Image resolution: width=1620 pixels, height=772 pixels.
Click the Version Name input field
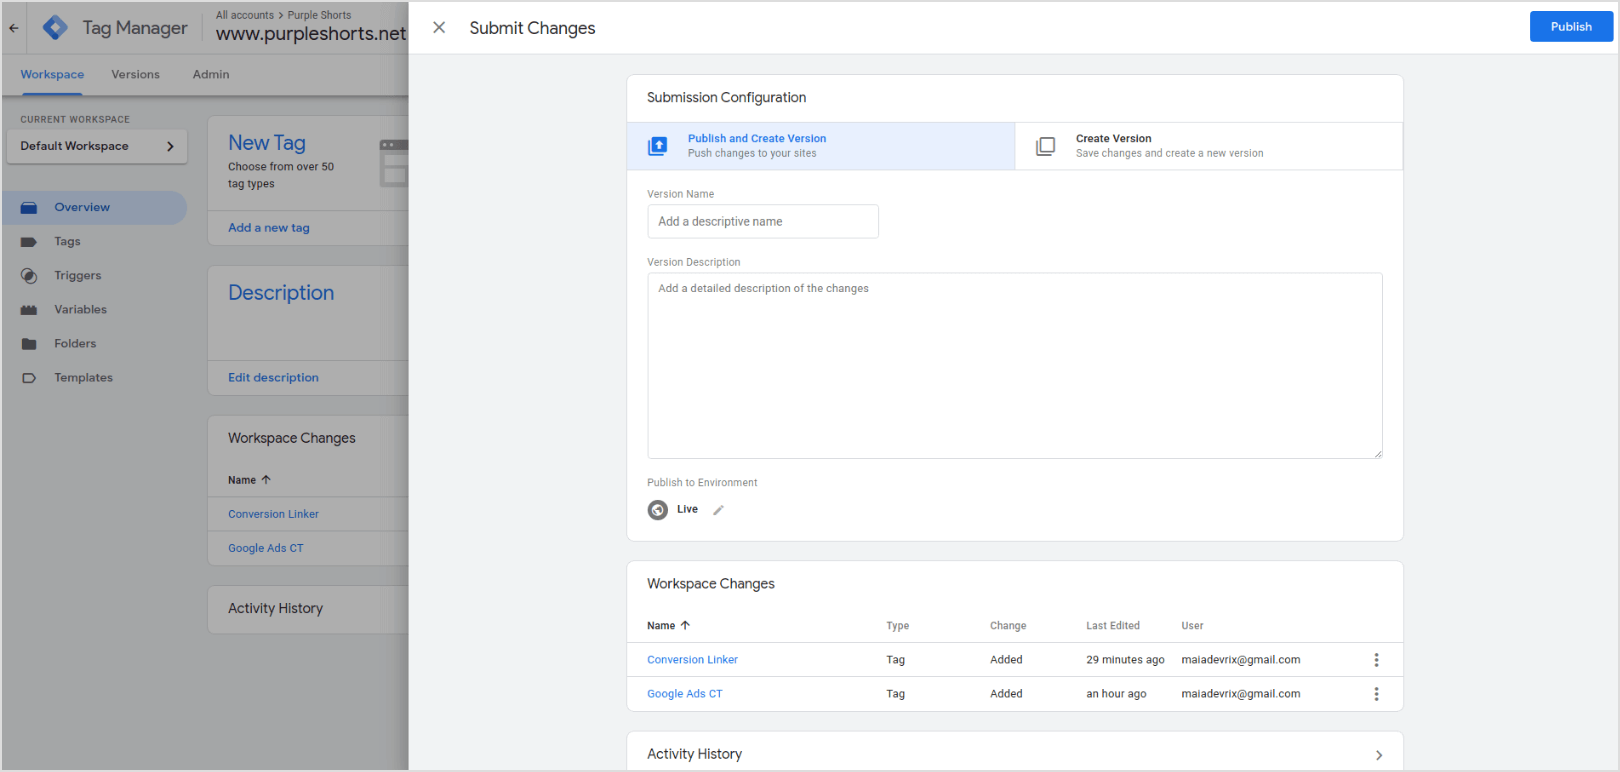pos(762,222)
